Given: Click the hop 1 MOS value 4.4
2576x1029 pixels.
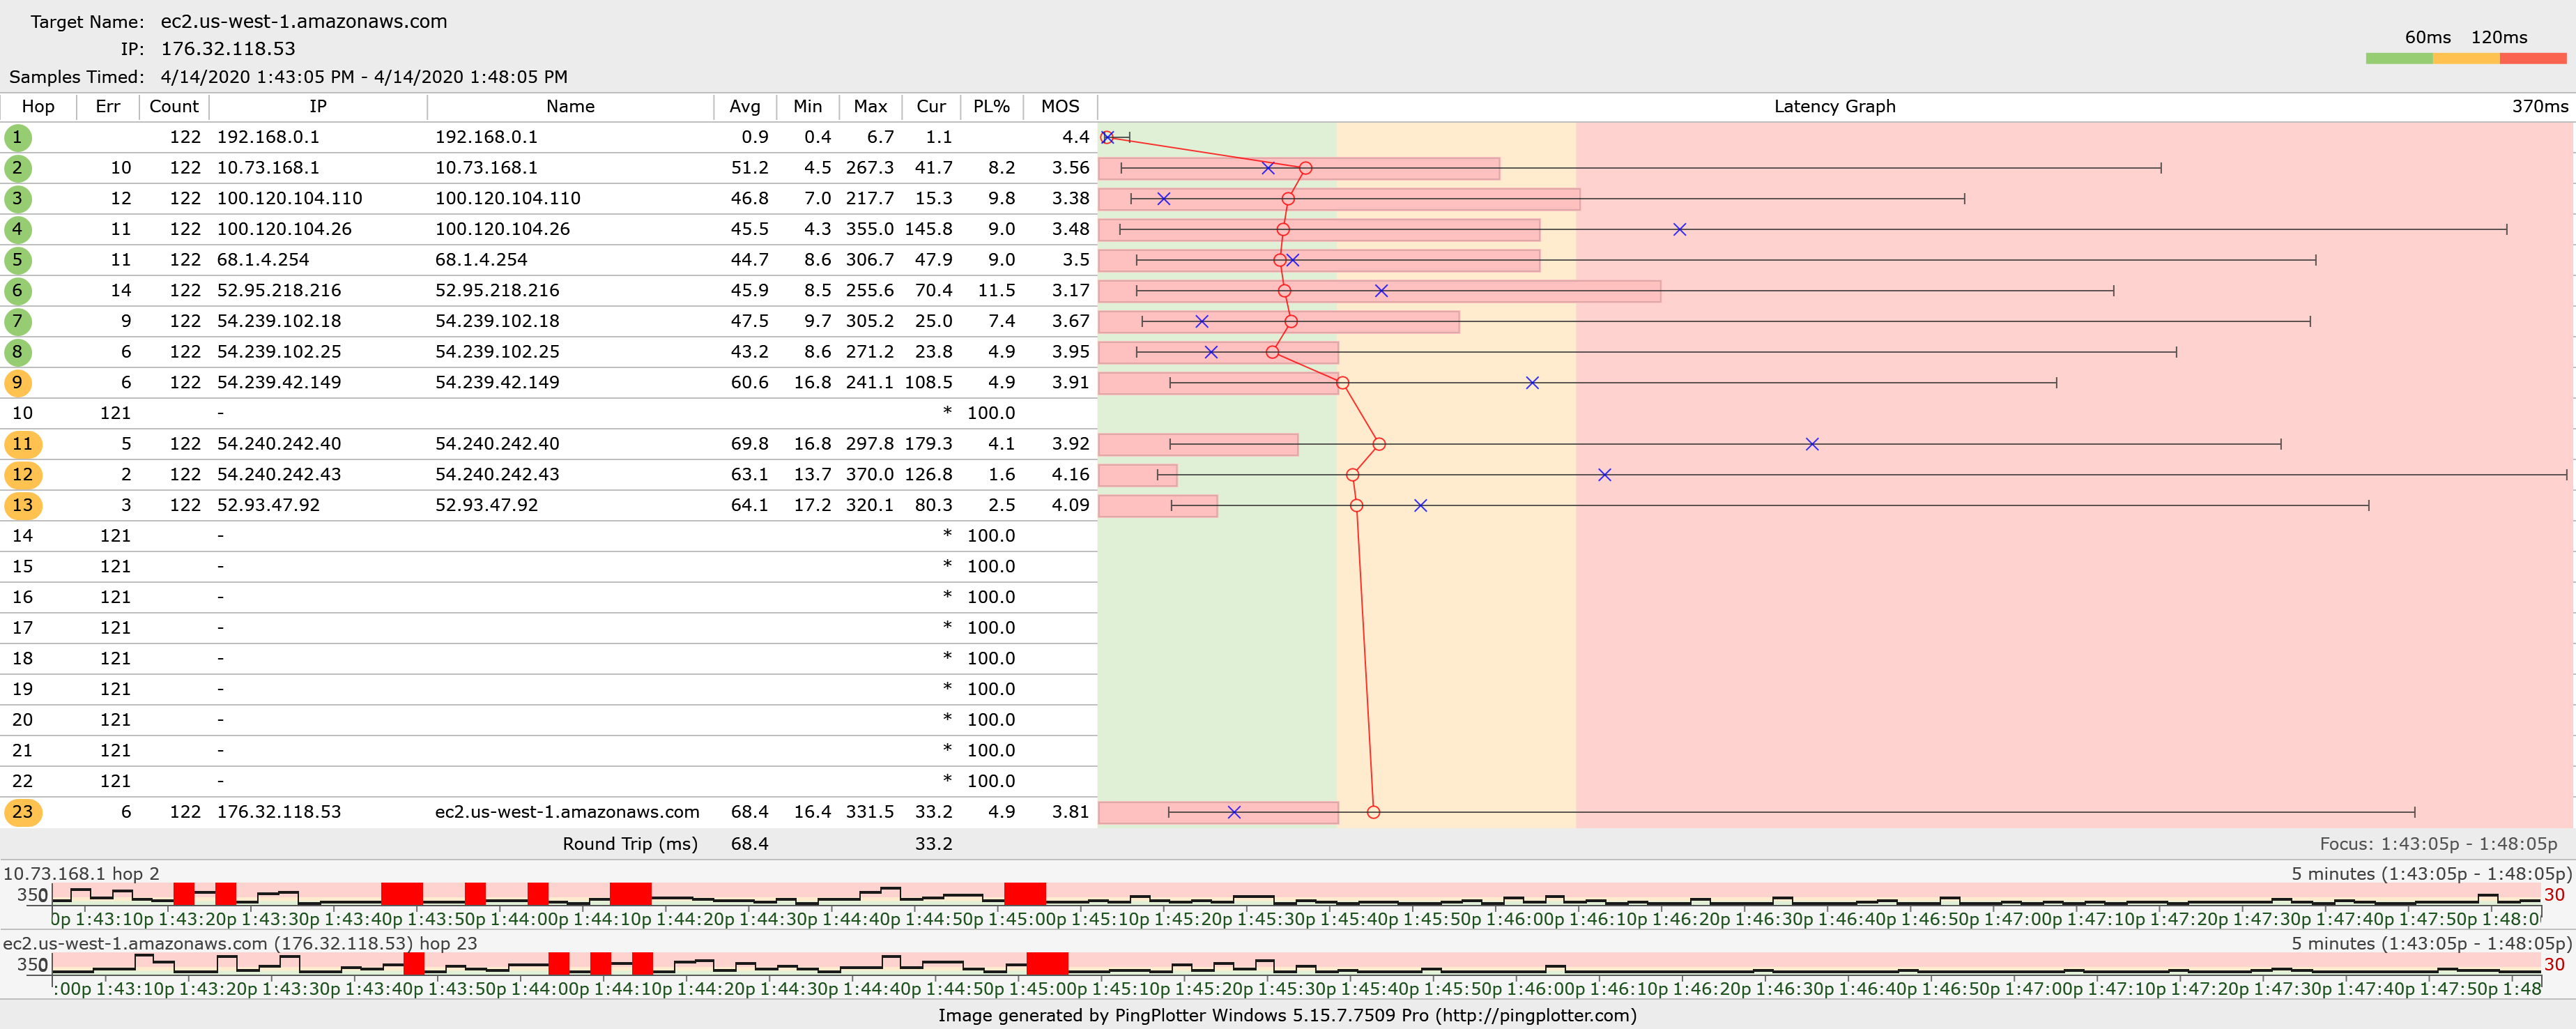Looking at the screenshot, I should (x=1076, y=137).
